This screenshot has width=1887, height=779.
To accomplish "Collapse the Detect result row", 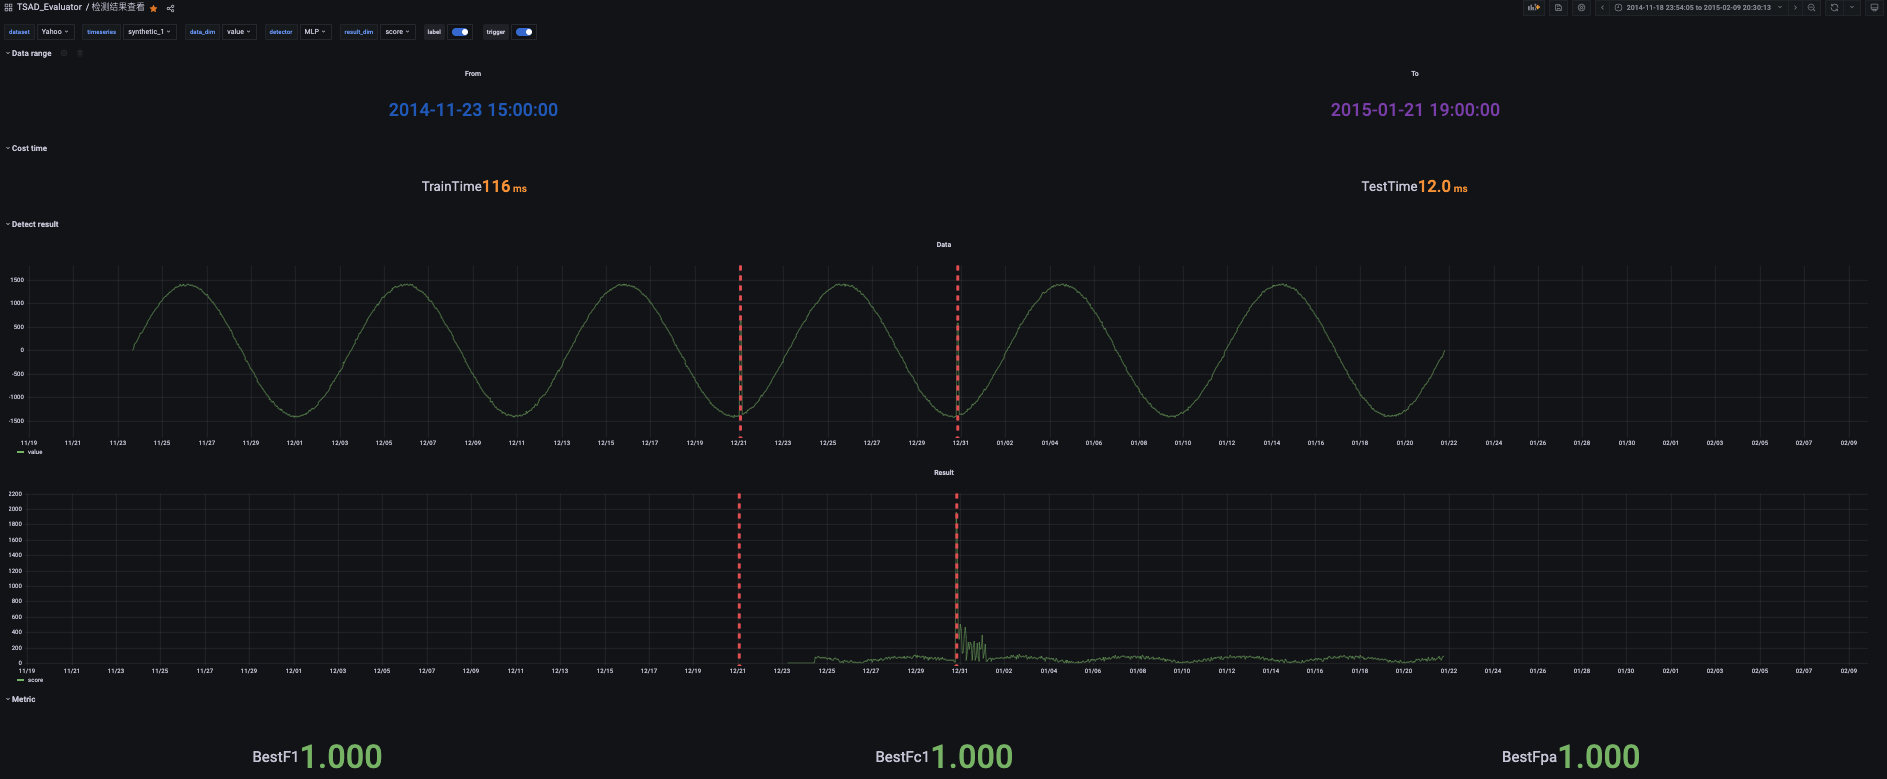I will 34,224.
